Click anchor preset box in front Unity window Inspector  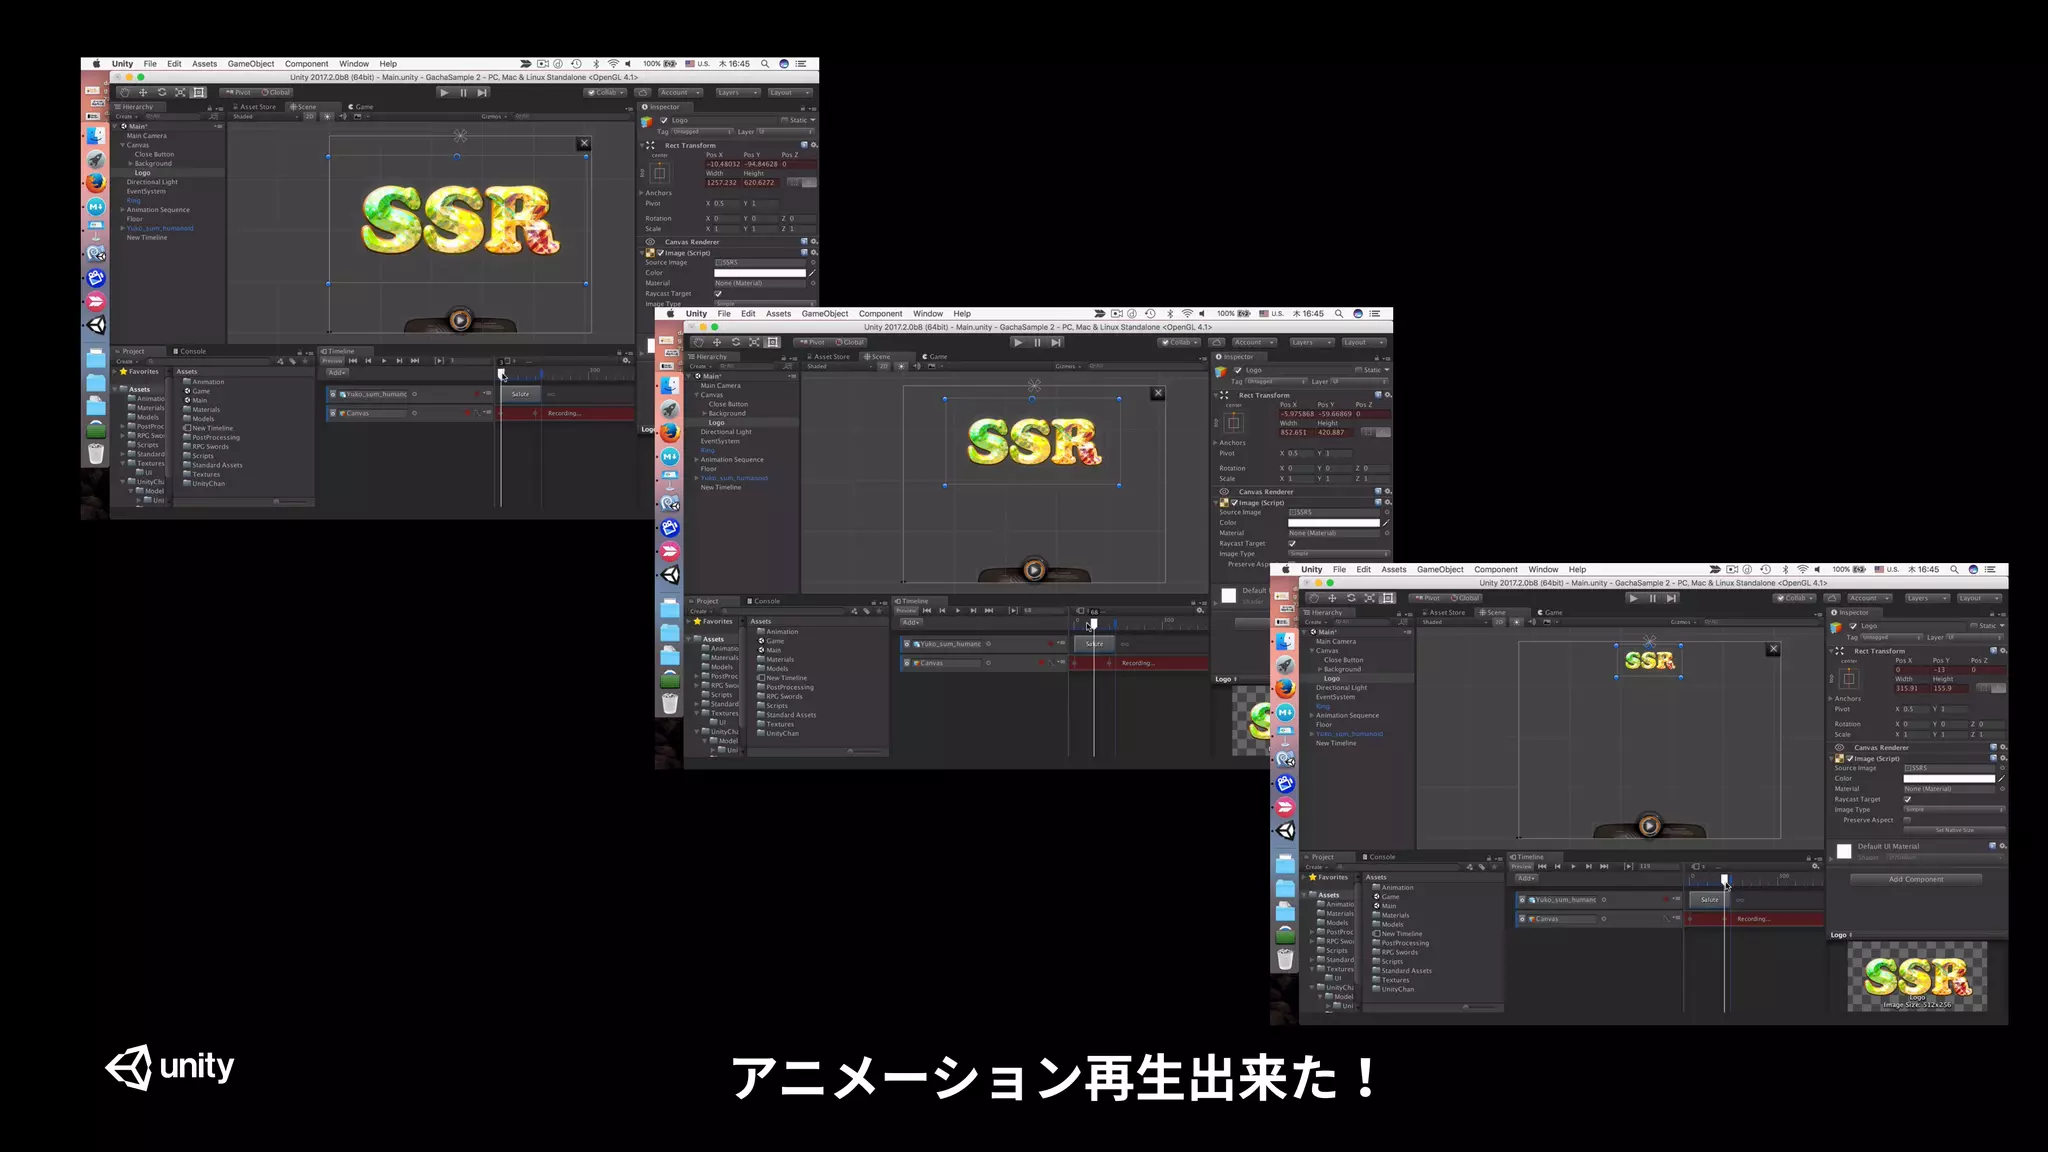(x=1849, y=679)
